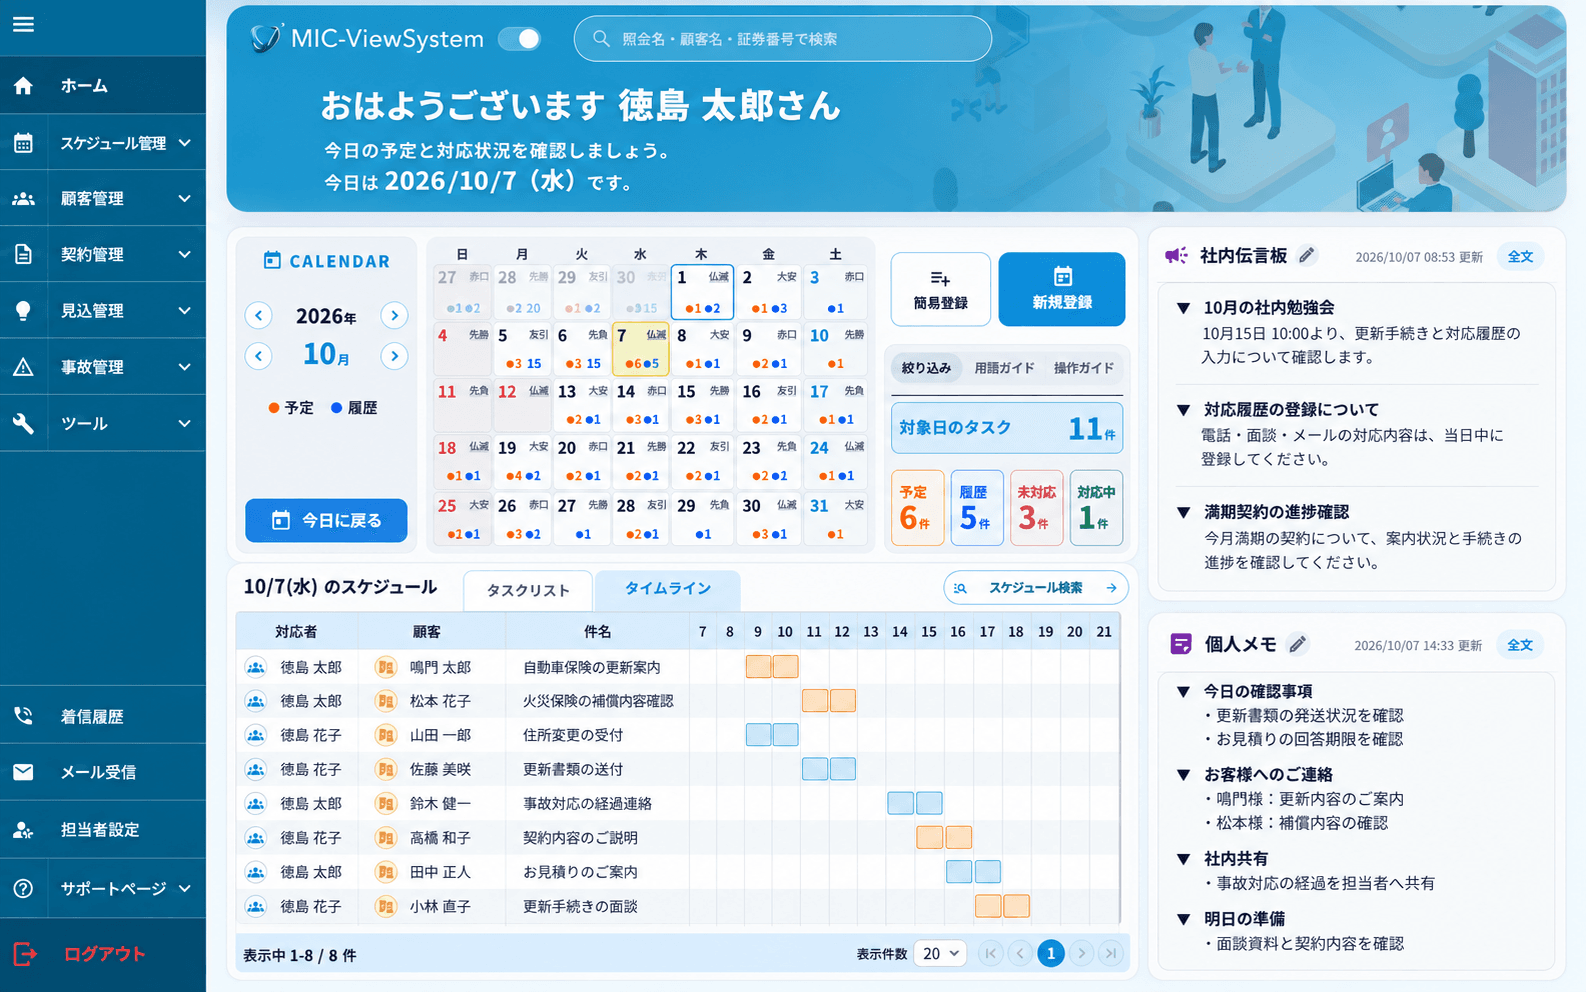The image size is (1586, 992).
Task: Click customer icon for 鳴門 太郎
Action: (385, 667)
